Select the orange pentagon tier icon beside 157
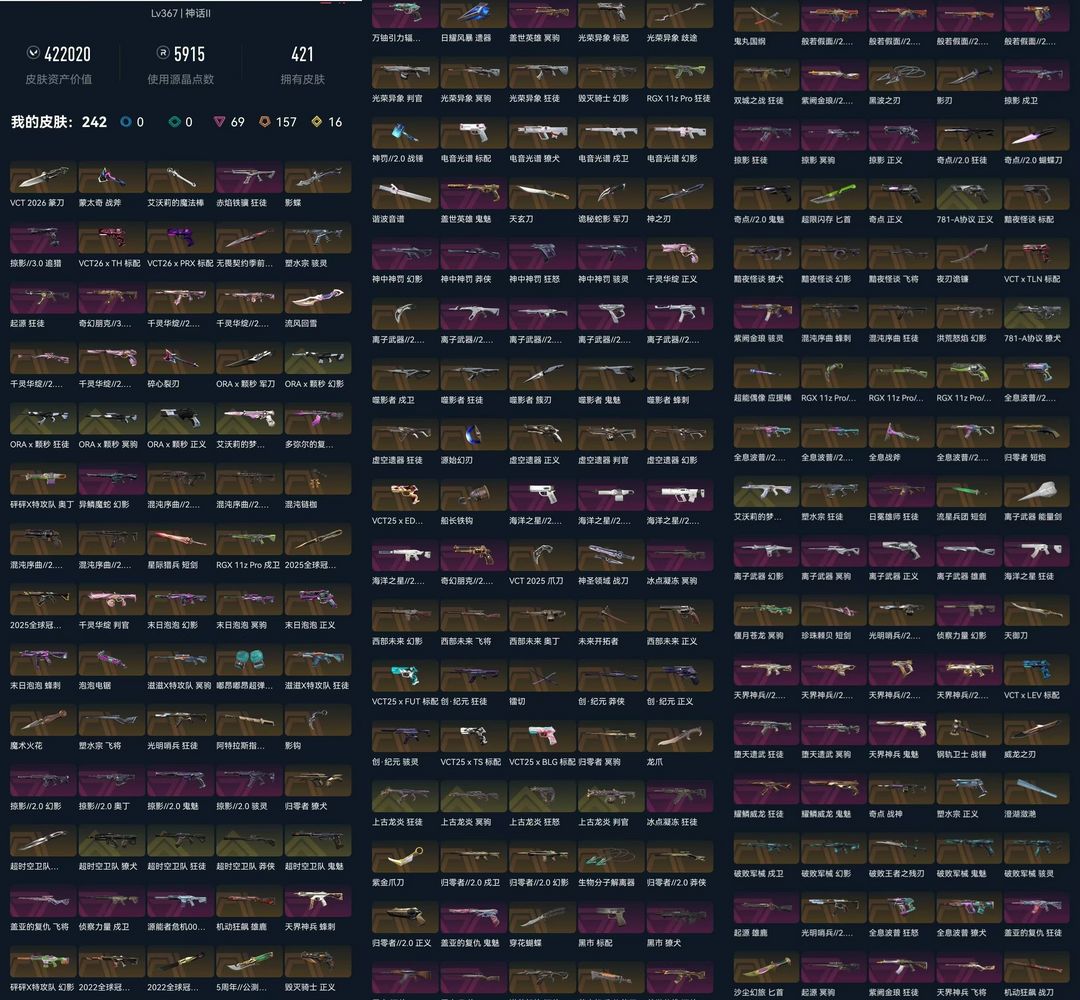Viewport: 1080px width, 1000px height. pyautogui.click(x=265, y=122)
